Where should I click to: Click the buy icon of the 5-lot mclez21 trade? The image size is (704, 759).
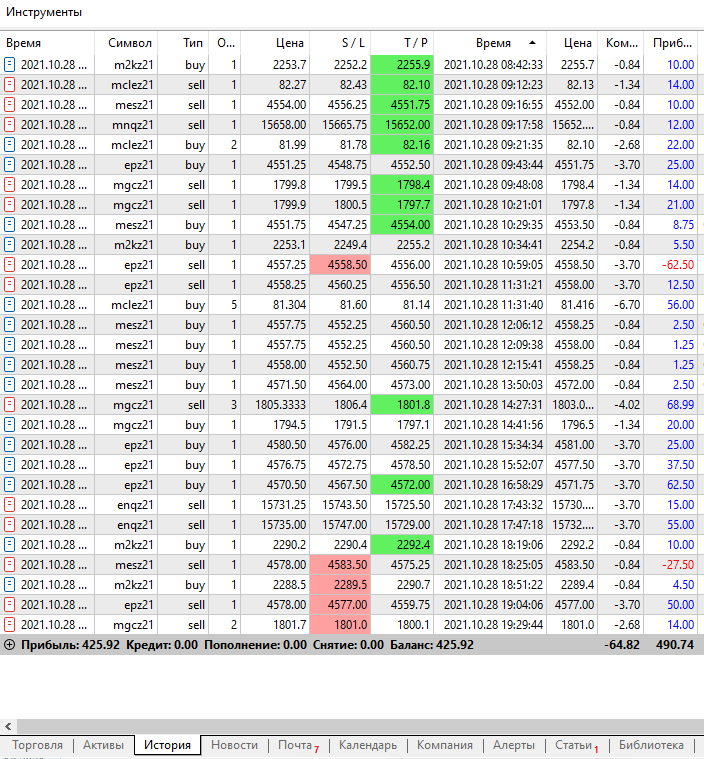[x=9, y=304]
